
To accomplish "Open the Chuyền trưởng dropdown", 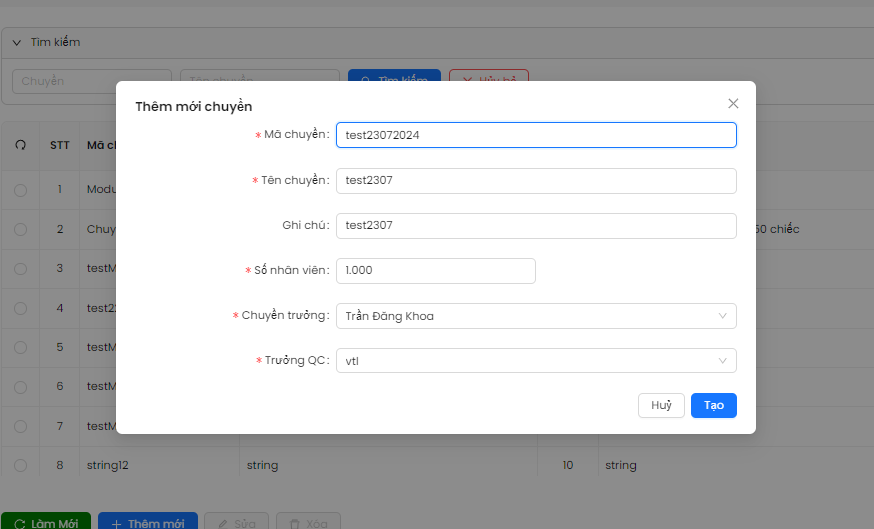I will point(536,316).
